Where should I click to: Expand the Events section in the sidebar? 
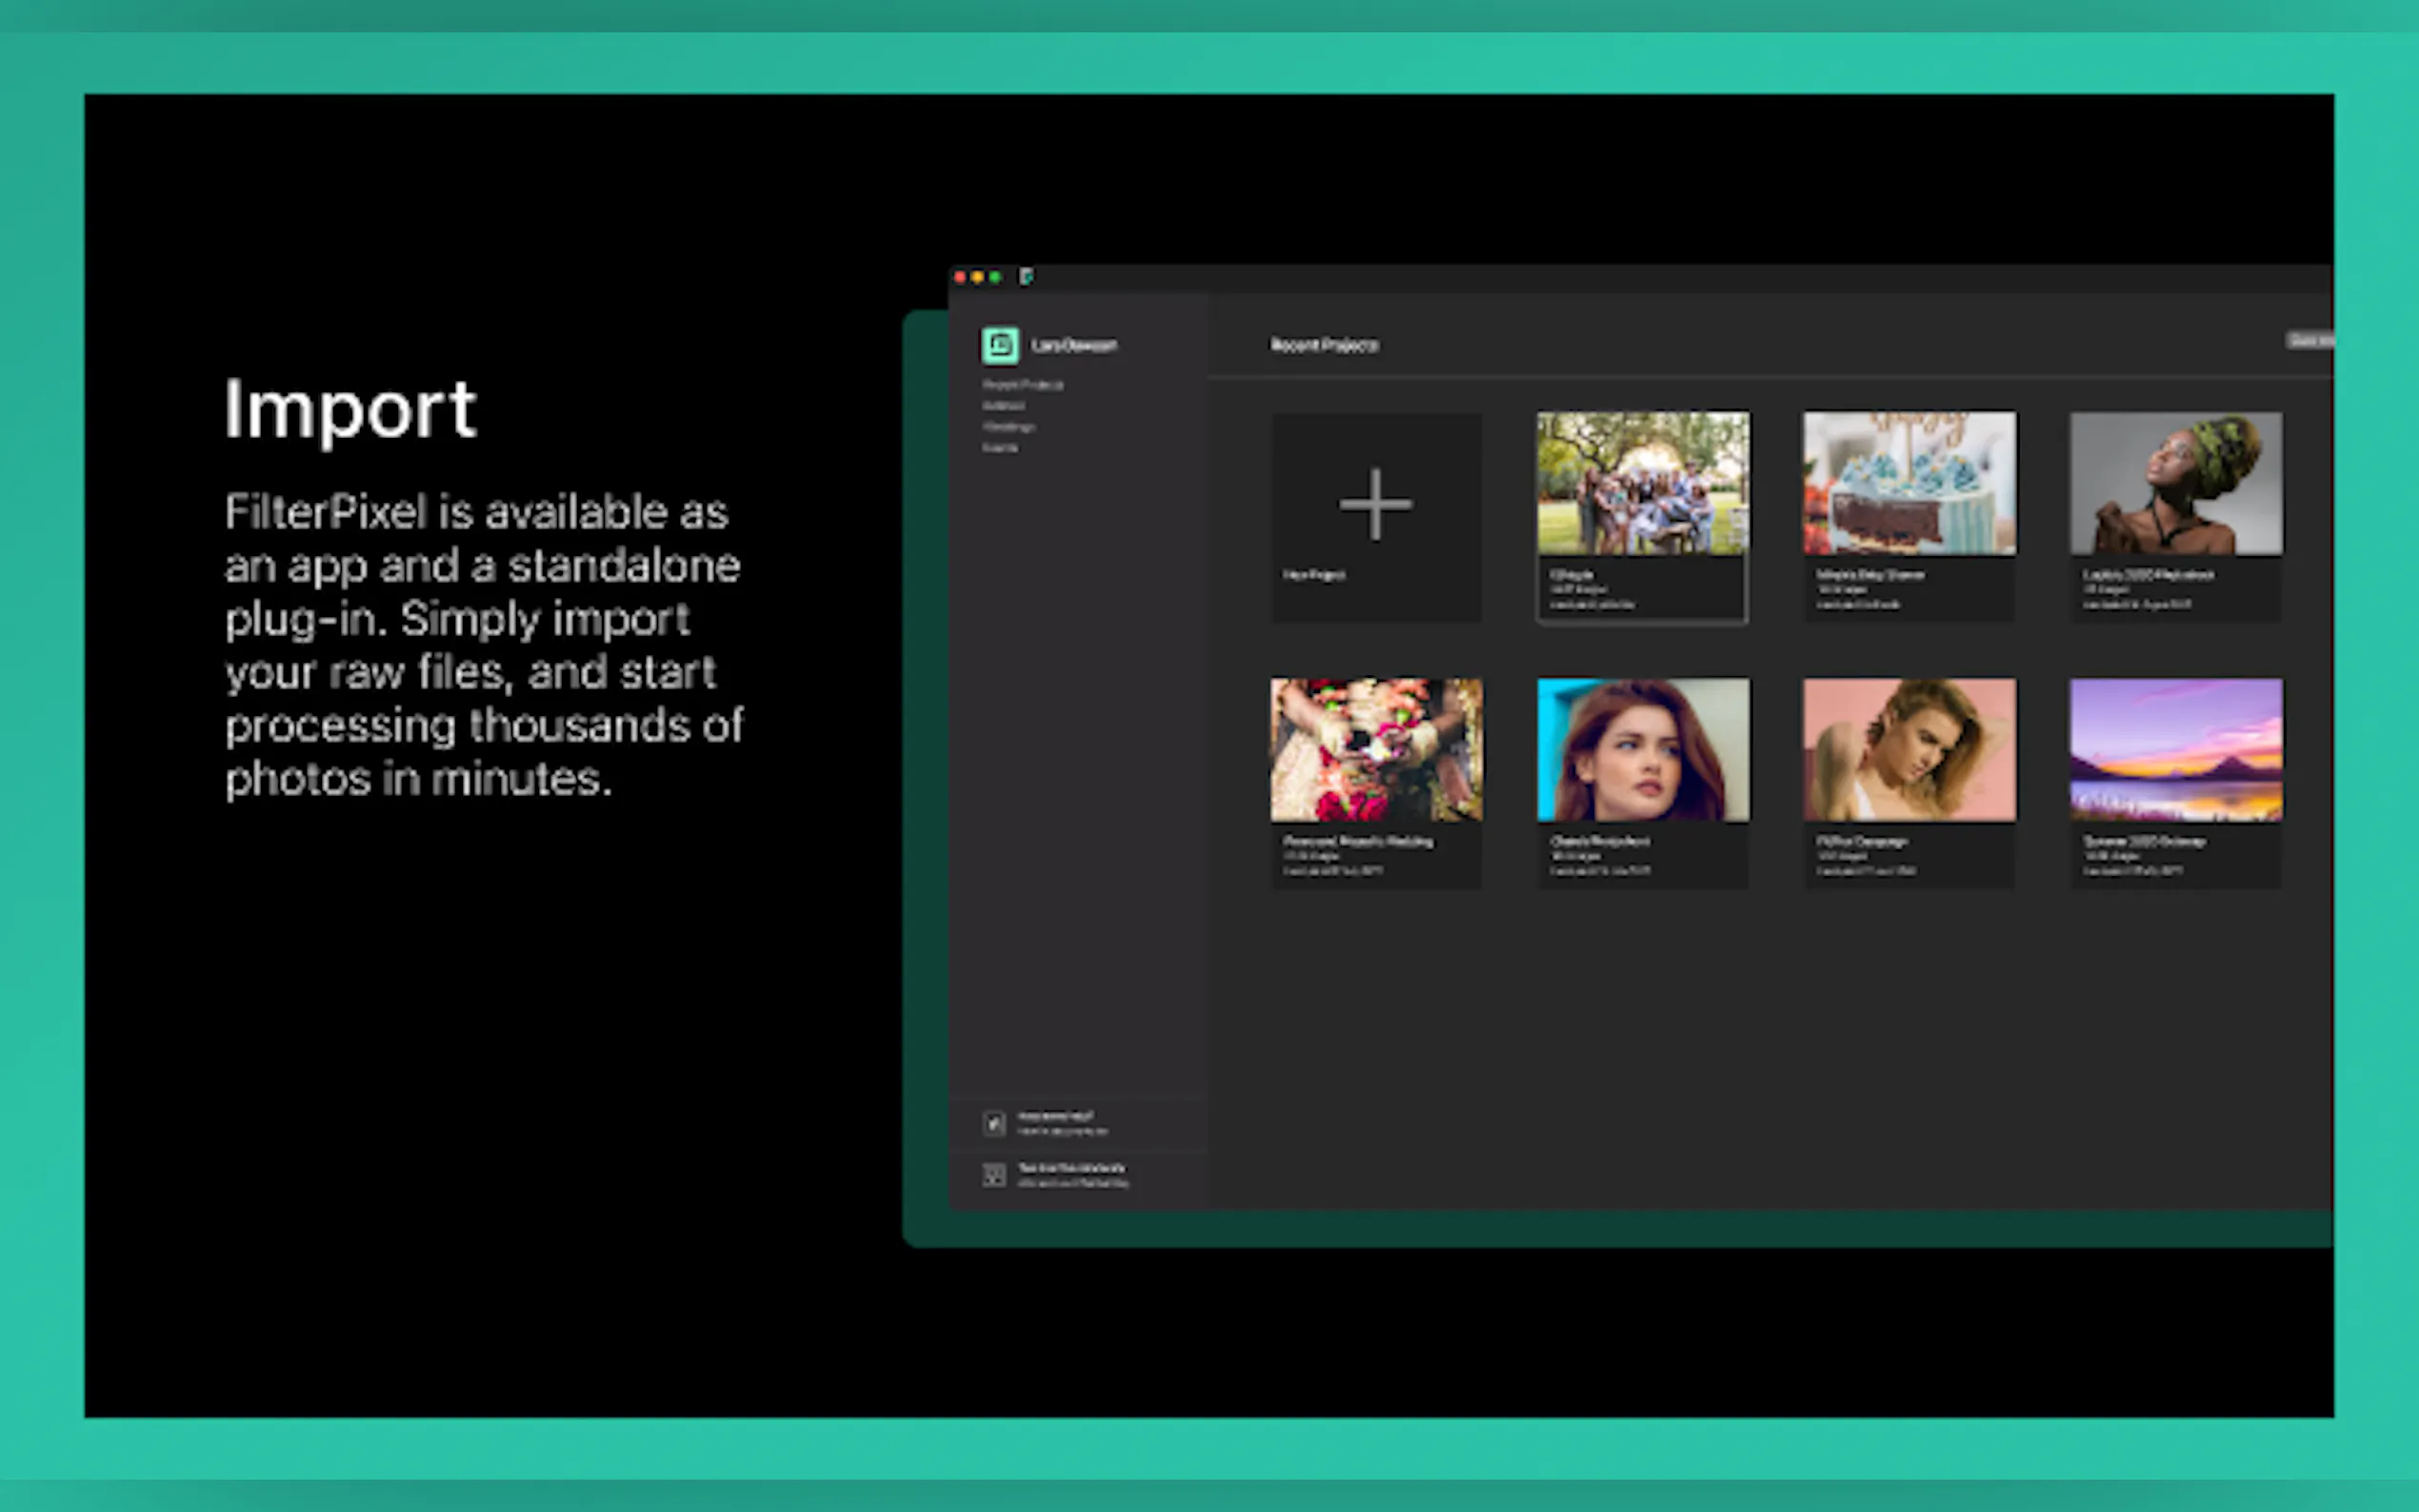(1000, 446)
